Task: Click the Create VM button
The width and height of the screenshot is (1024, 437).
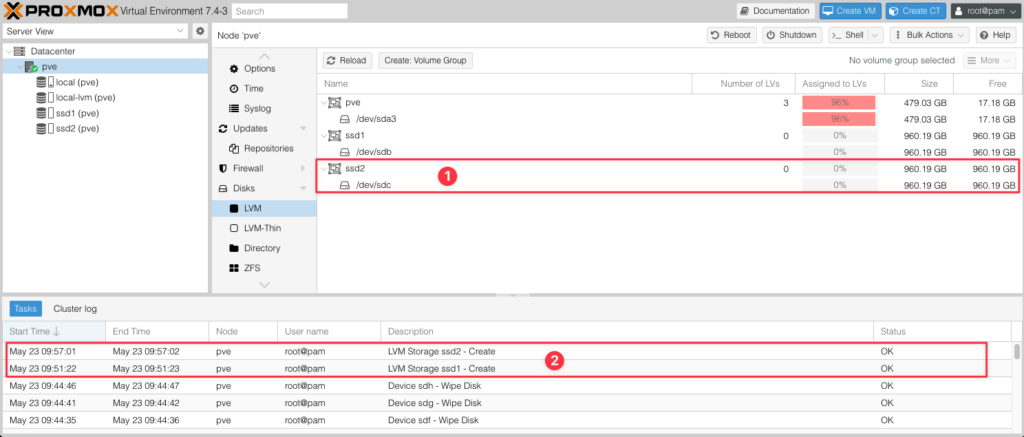Action: pos(851,11)
